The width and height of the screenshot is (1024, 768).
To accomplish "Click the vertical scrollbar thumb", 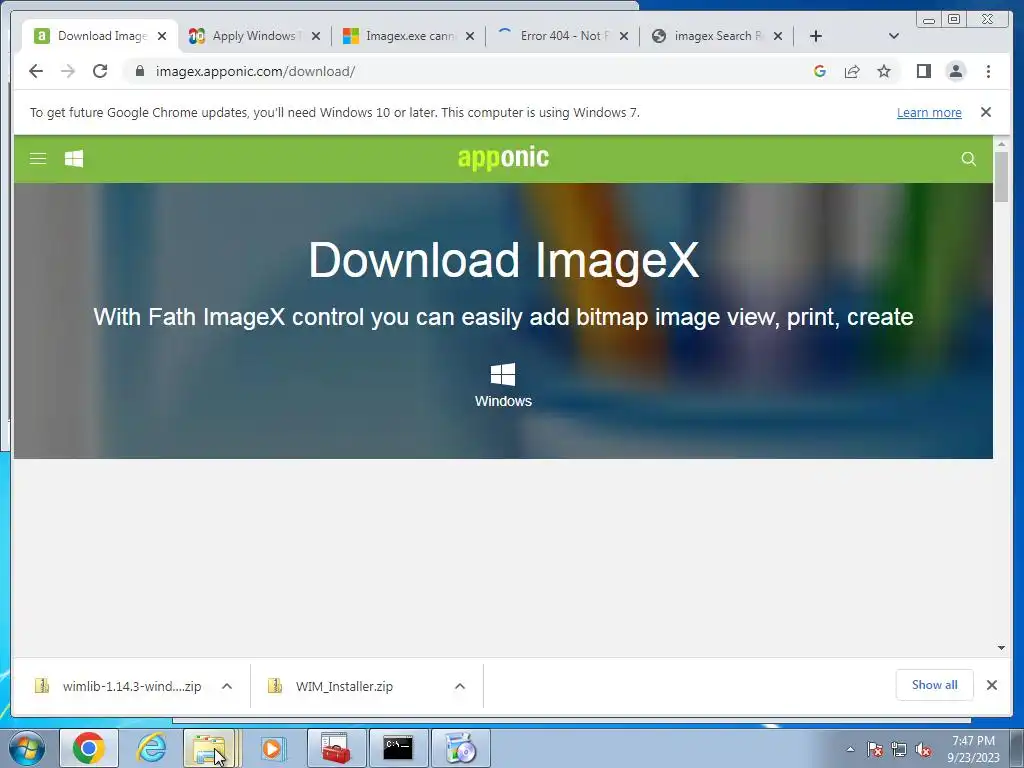I will [1001, 177].
